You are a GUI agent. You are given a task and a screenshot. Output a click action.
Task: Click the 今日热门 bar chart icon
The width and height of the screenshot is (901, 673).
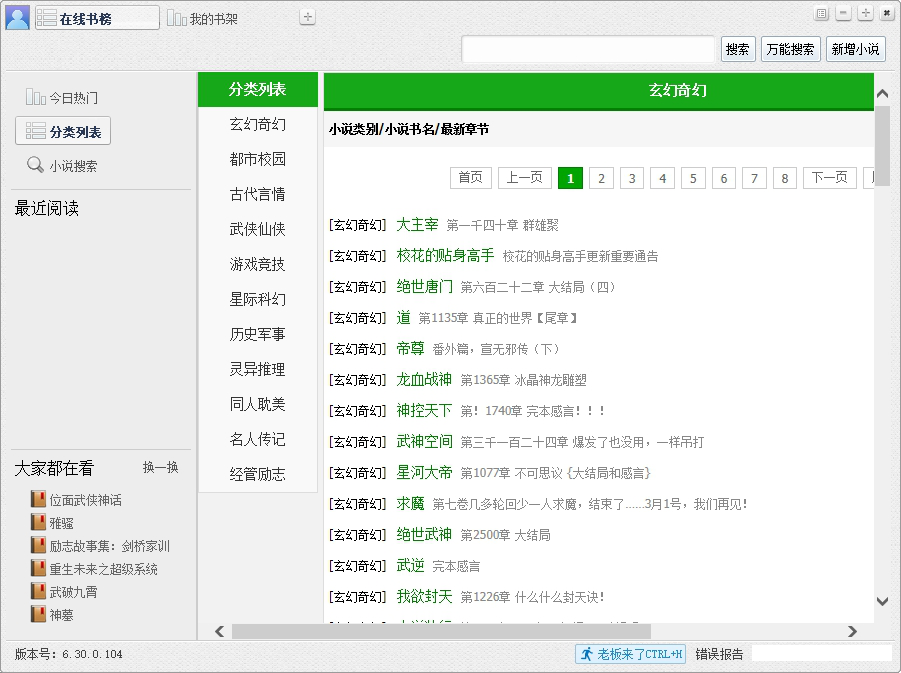pos(35,98)
